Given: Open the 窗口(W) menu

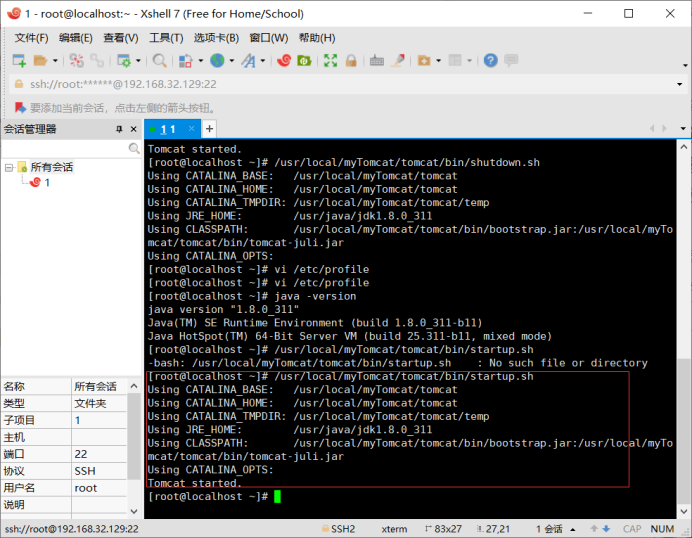Looking at the screenshot, I should click(x=269, y=38).
